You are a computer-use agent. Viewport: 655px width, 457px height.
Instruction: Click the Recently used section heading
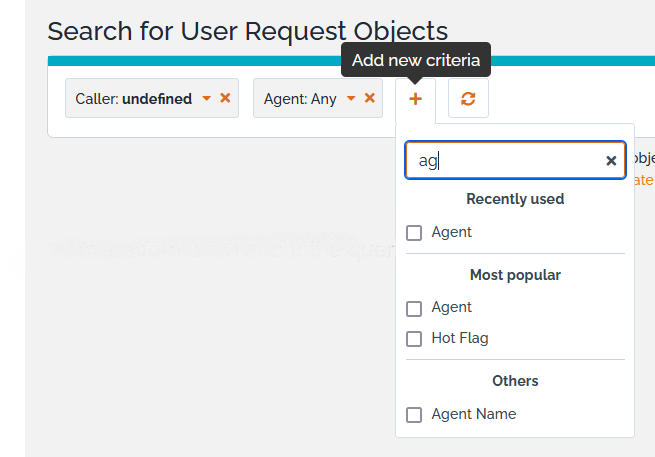pos(515,199)
